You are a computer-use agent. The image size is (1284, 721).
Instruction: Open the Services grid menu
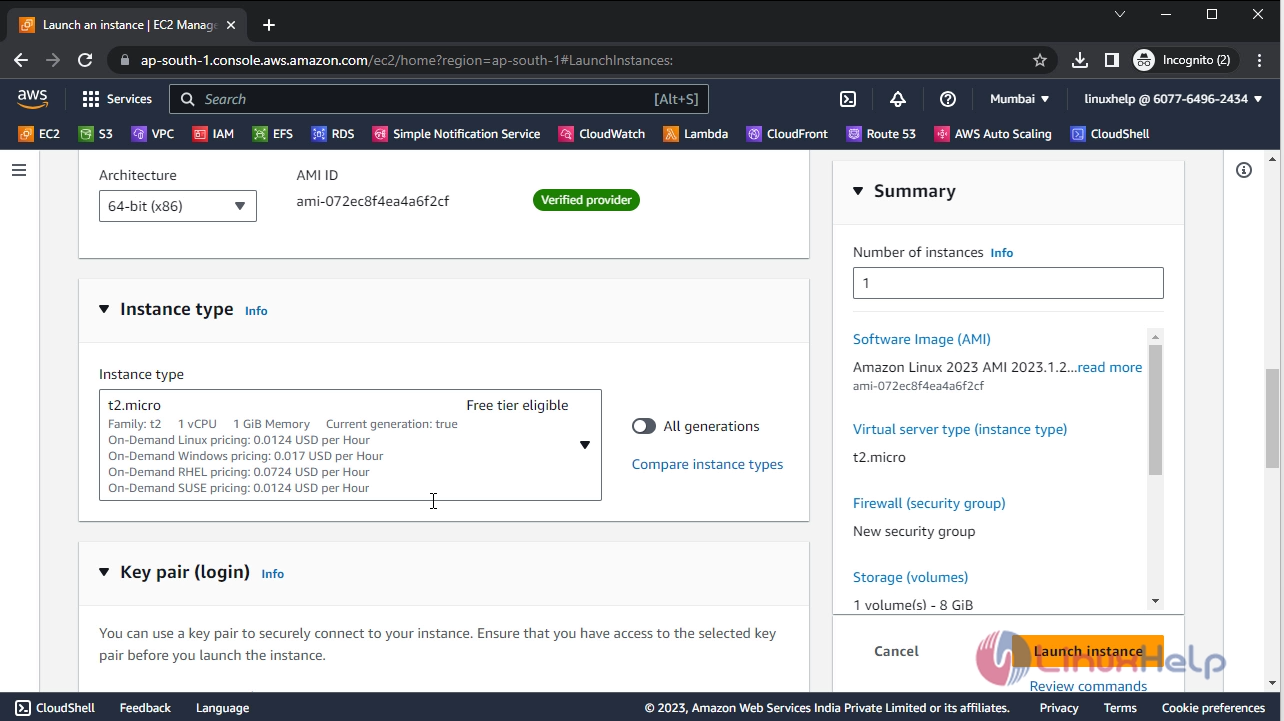(x=117, y=99)
